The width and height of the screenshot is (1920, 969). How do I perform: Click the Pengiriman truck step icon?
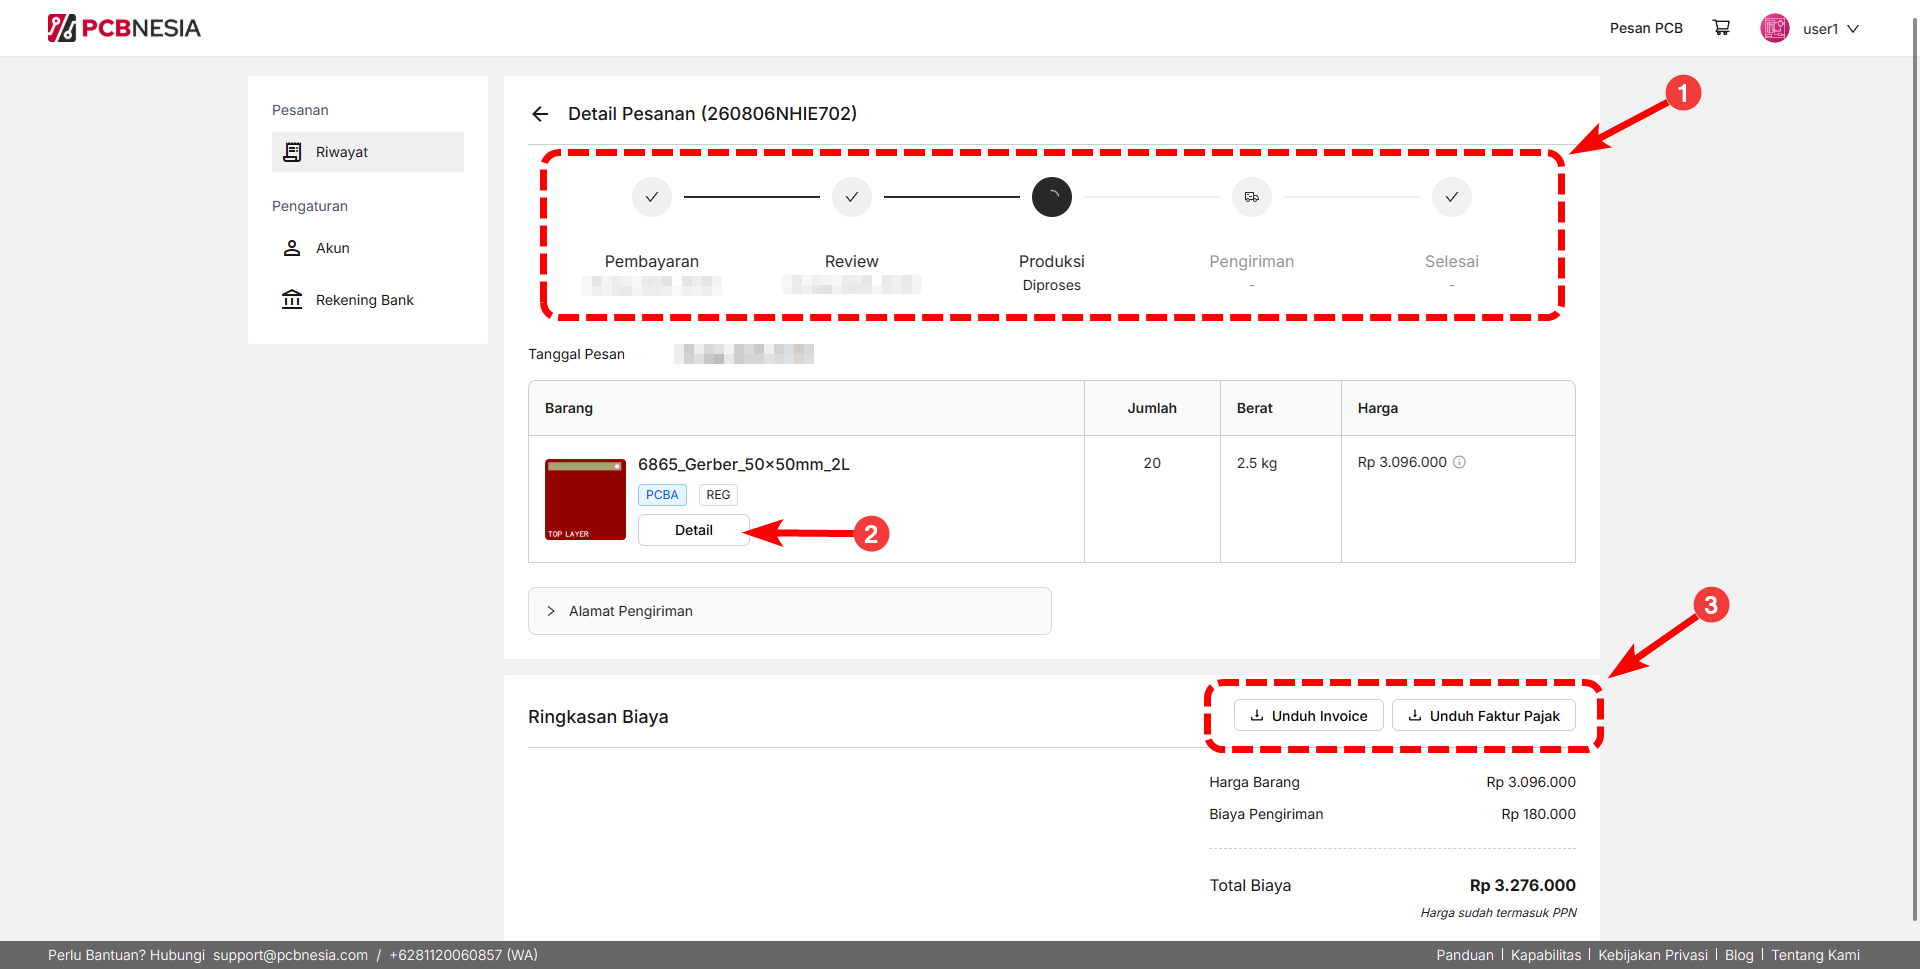click(x=1252, y=197)
